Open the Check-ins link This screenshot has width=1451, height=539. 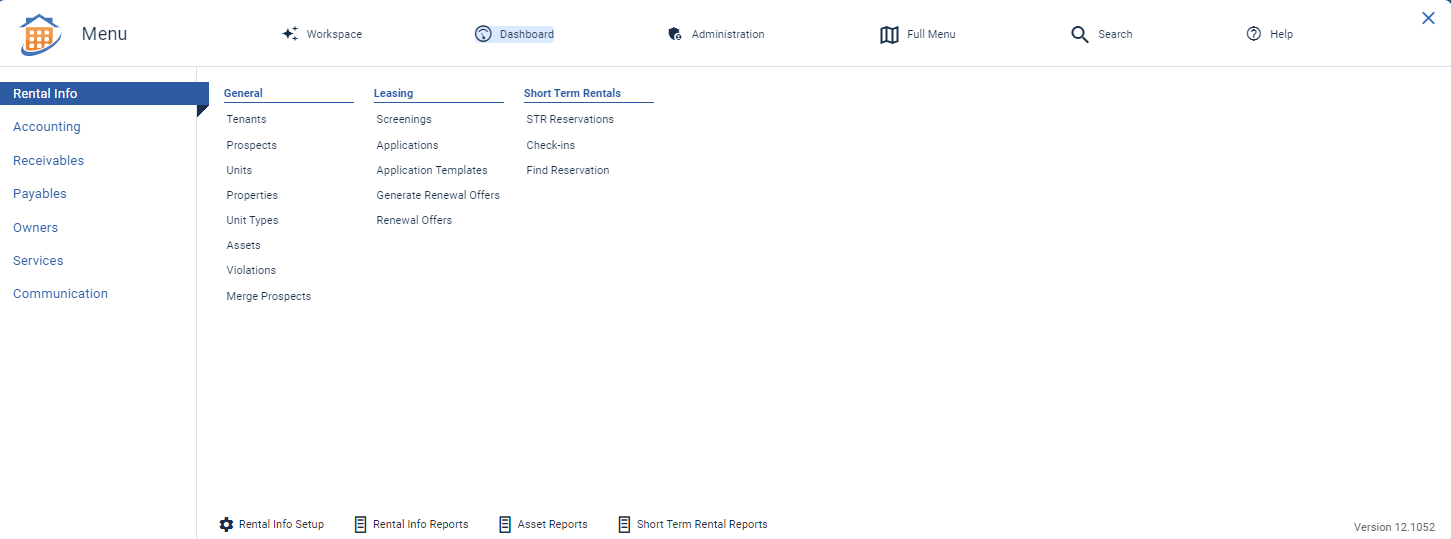(x=551, y=145)
